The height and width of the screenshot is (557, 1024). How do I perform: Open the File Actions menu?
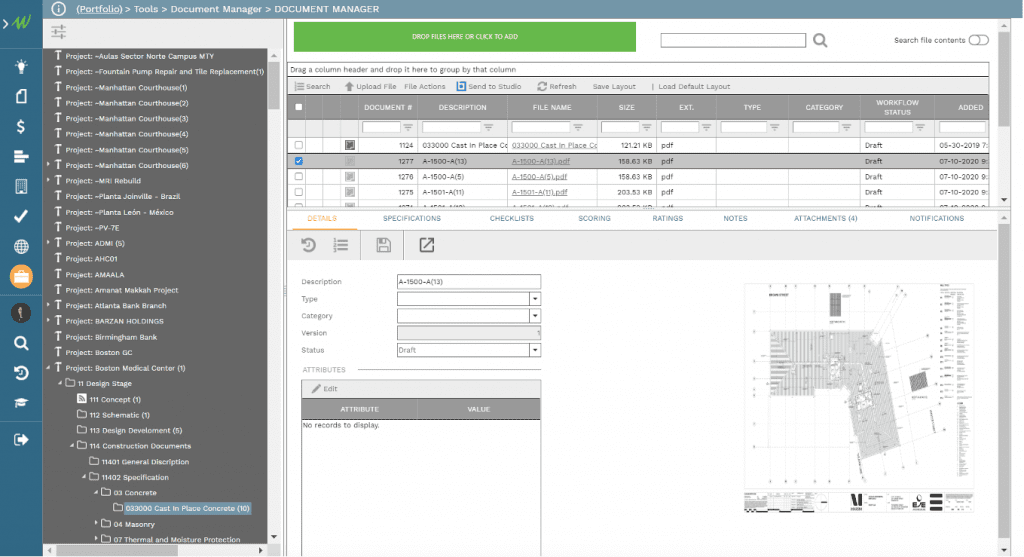point(424,86)
